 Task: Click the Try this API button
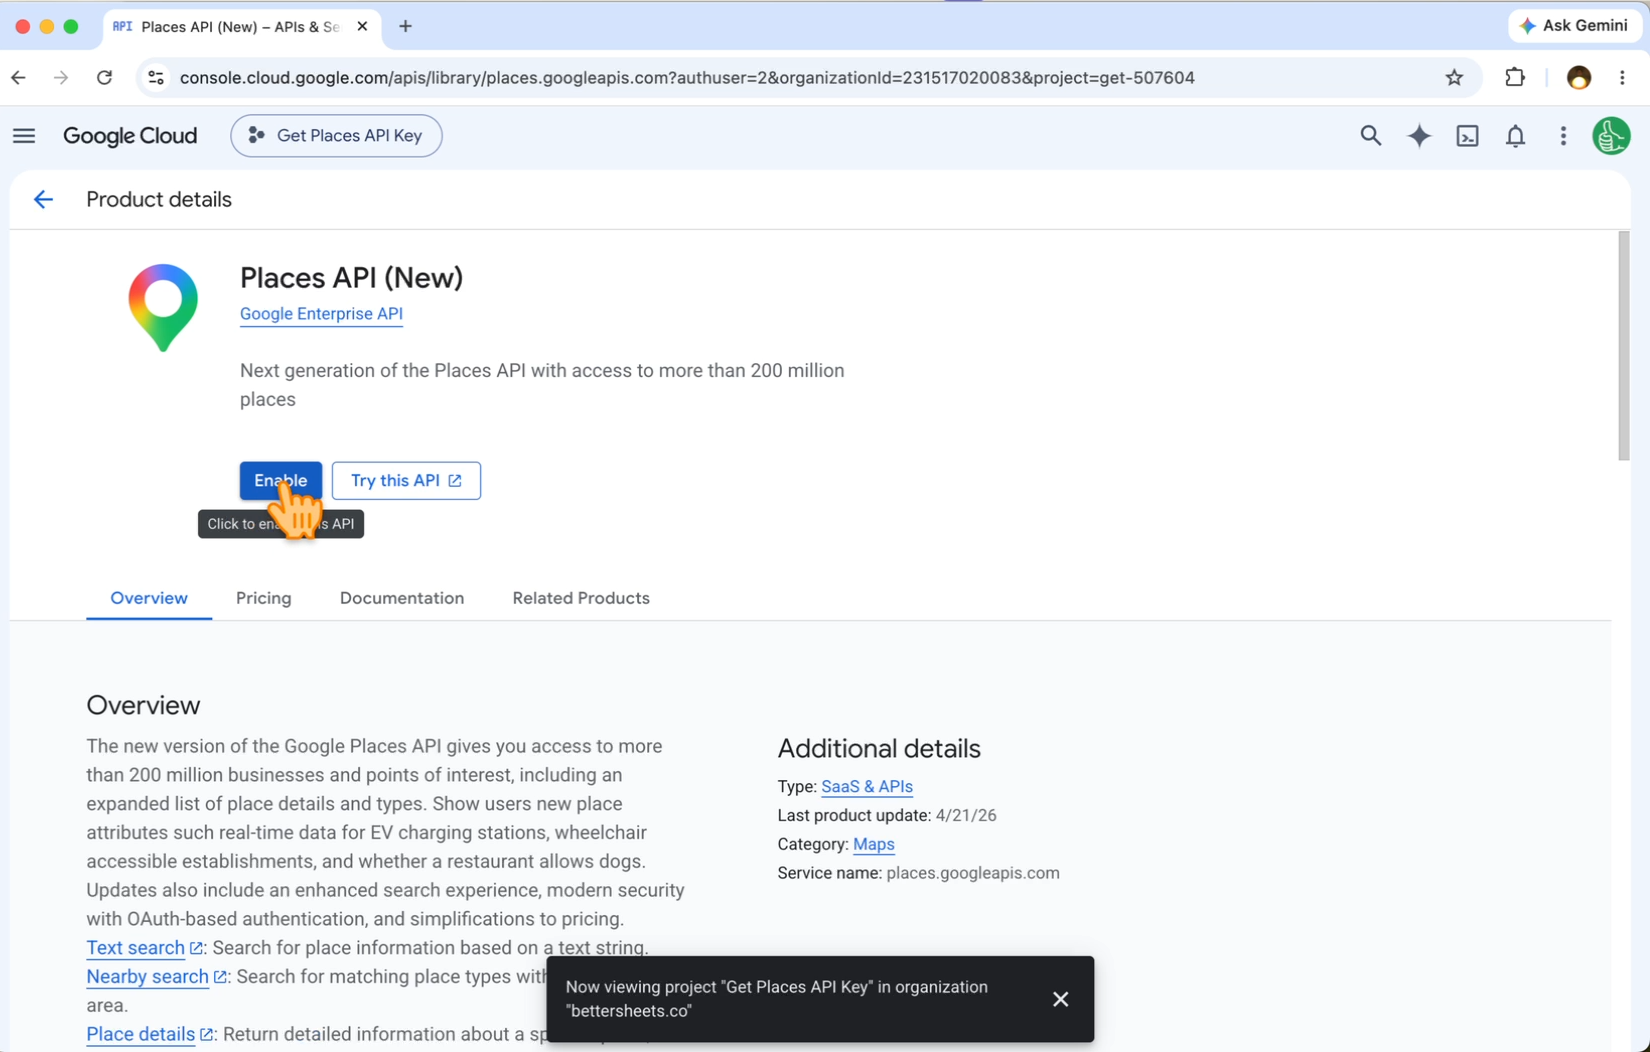pyautogui.click(x=406, y=481)
